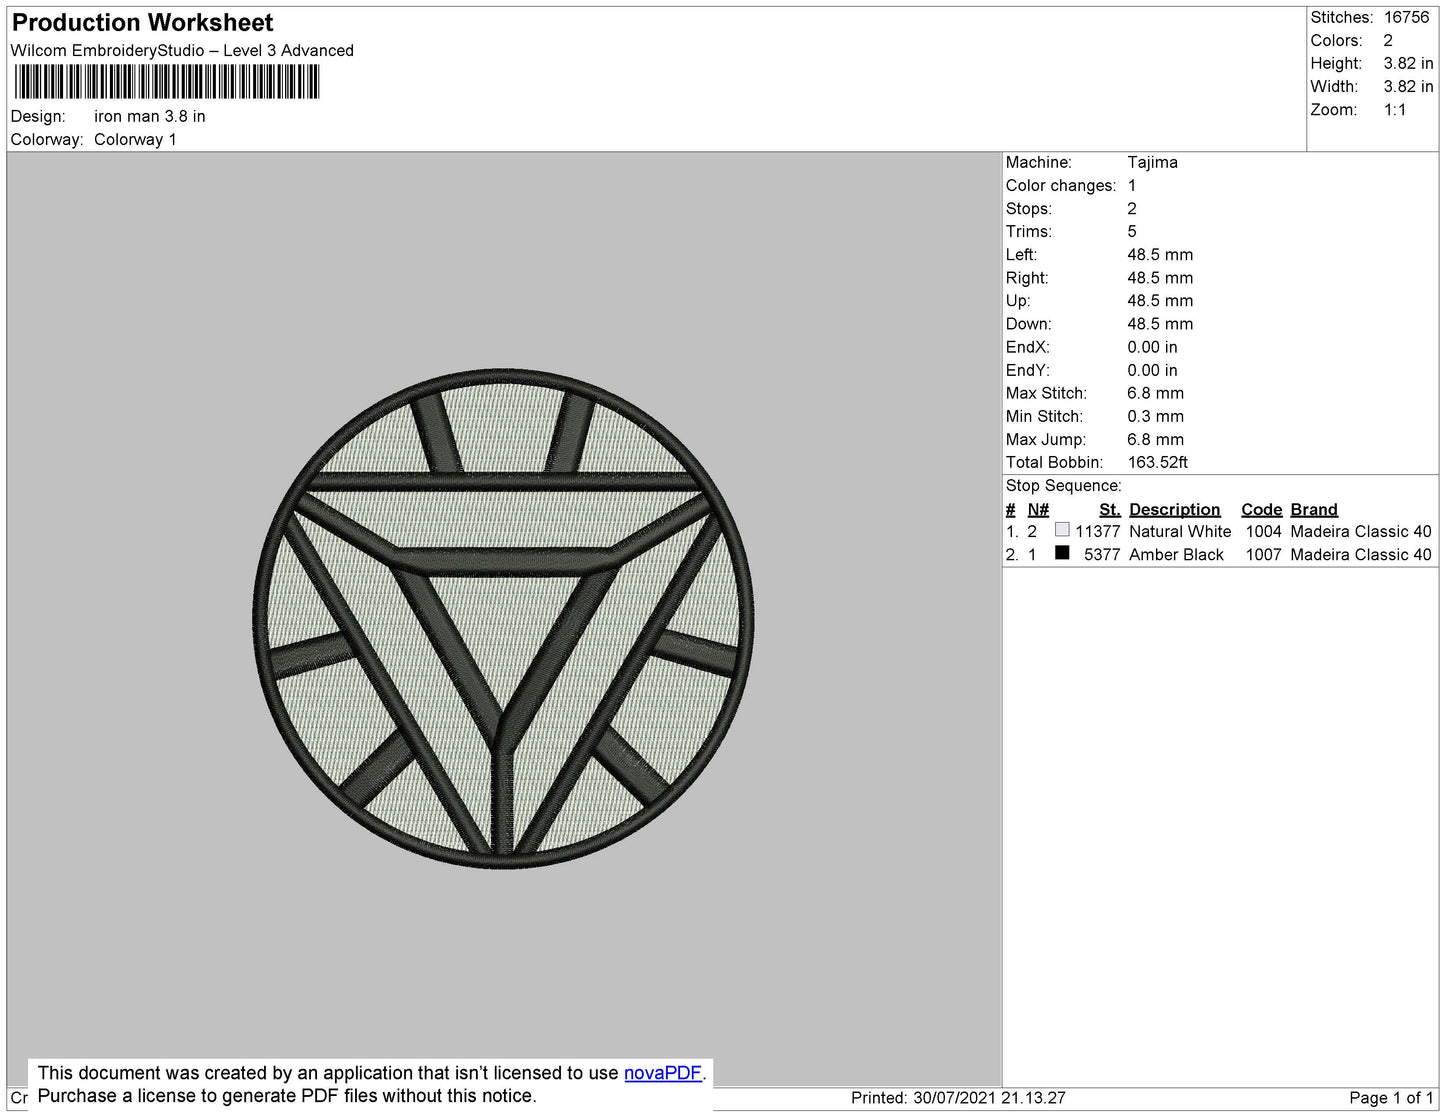Click the Max Jump value 6.8 mm

(1155, 440)
